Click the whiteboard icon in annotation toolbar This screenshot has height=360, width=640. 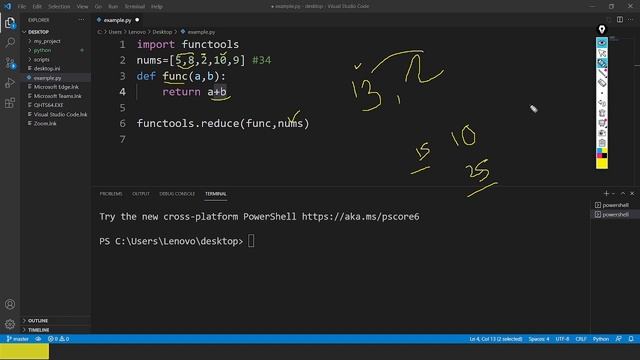coord(602,123)
